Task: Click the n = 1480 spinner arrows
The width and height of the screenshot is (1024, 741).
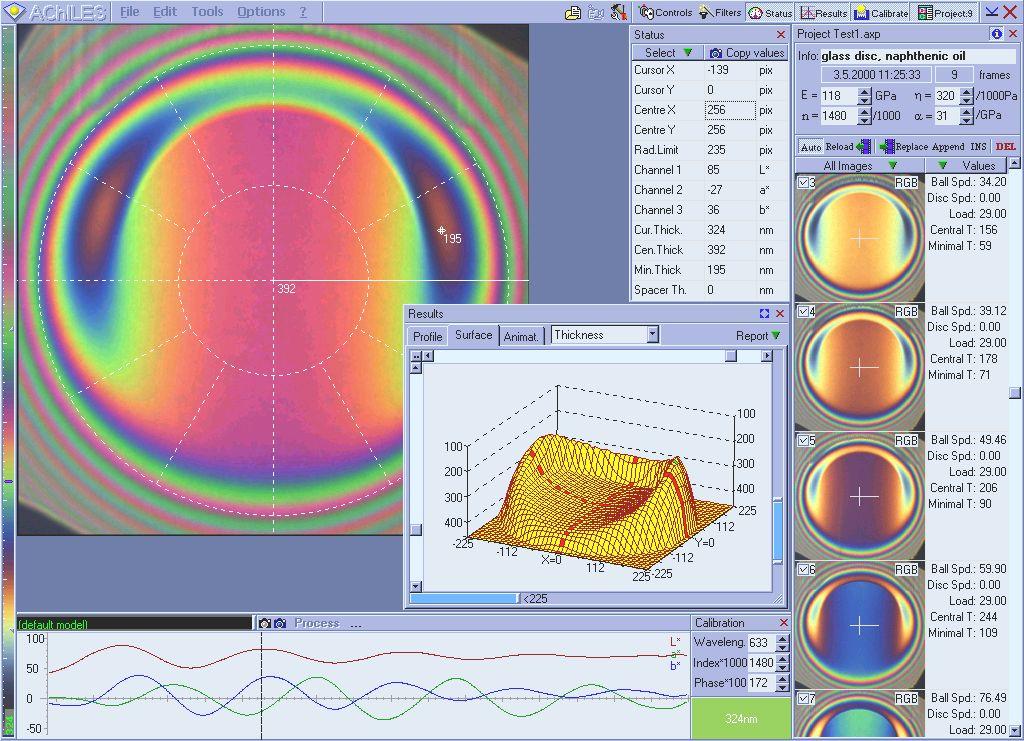Action: click(864, 116)
